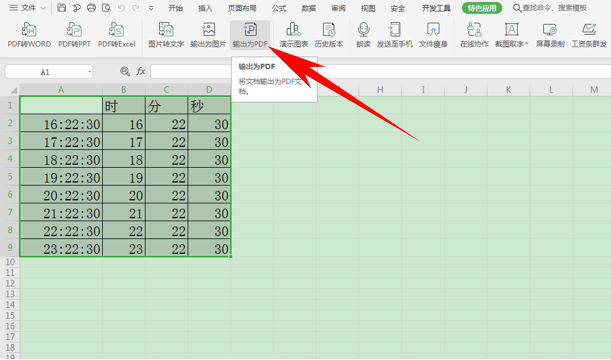Viewport: 611px width, 360px height.
Task: Open the 历史版本 history icon
Action: pyautogui.click(x=329, y=35)
